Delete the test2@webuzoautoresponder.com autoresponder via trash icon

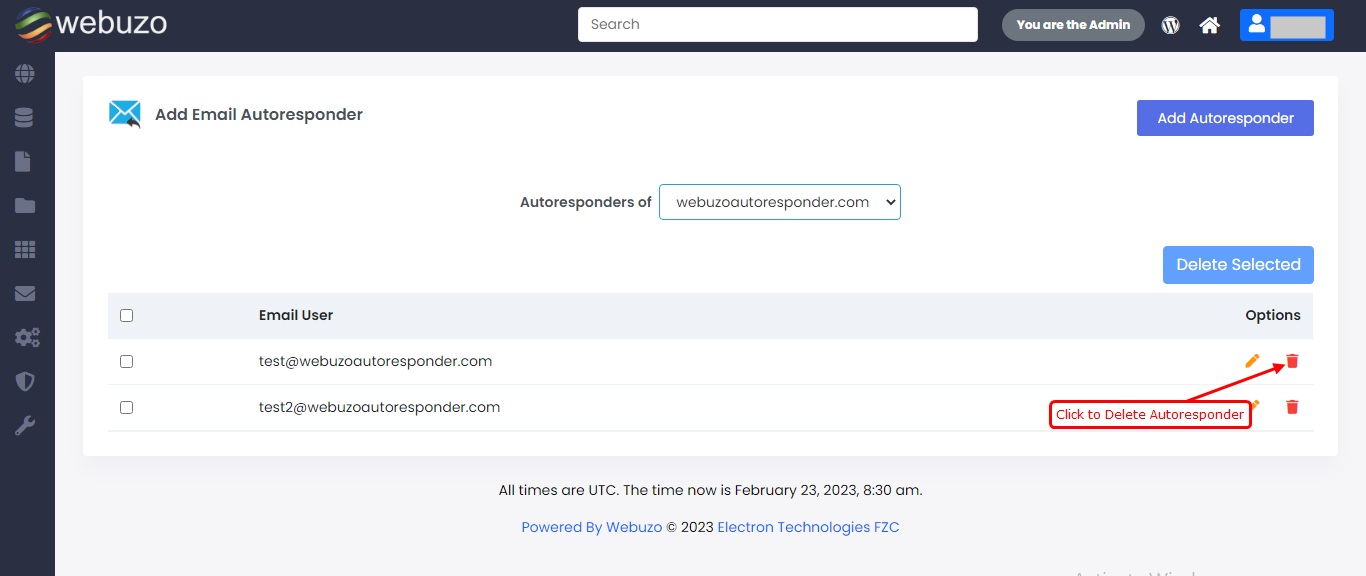[x=1292, y=407]
